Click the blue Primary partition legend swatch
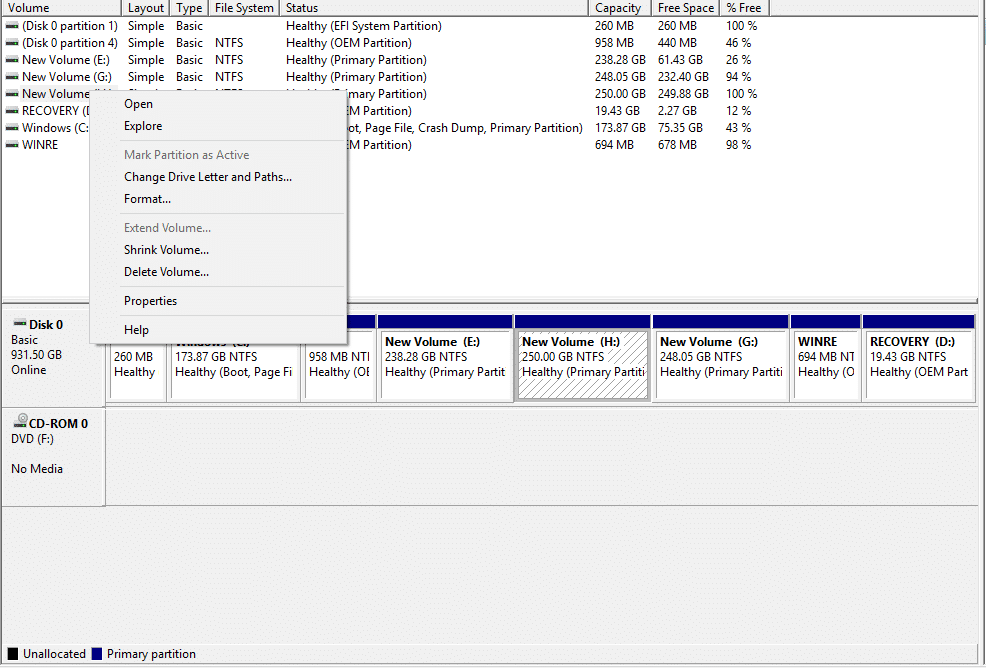 (x=97, y=654)
